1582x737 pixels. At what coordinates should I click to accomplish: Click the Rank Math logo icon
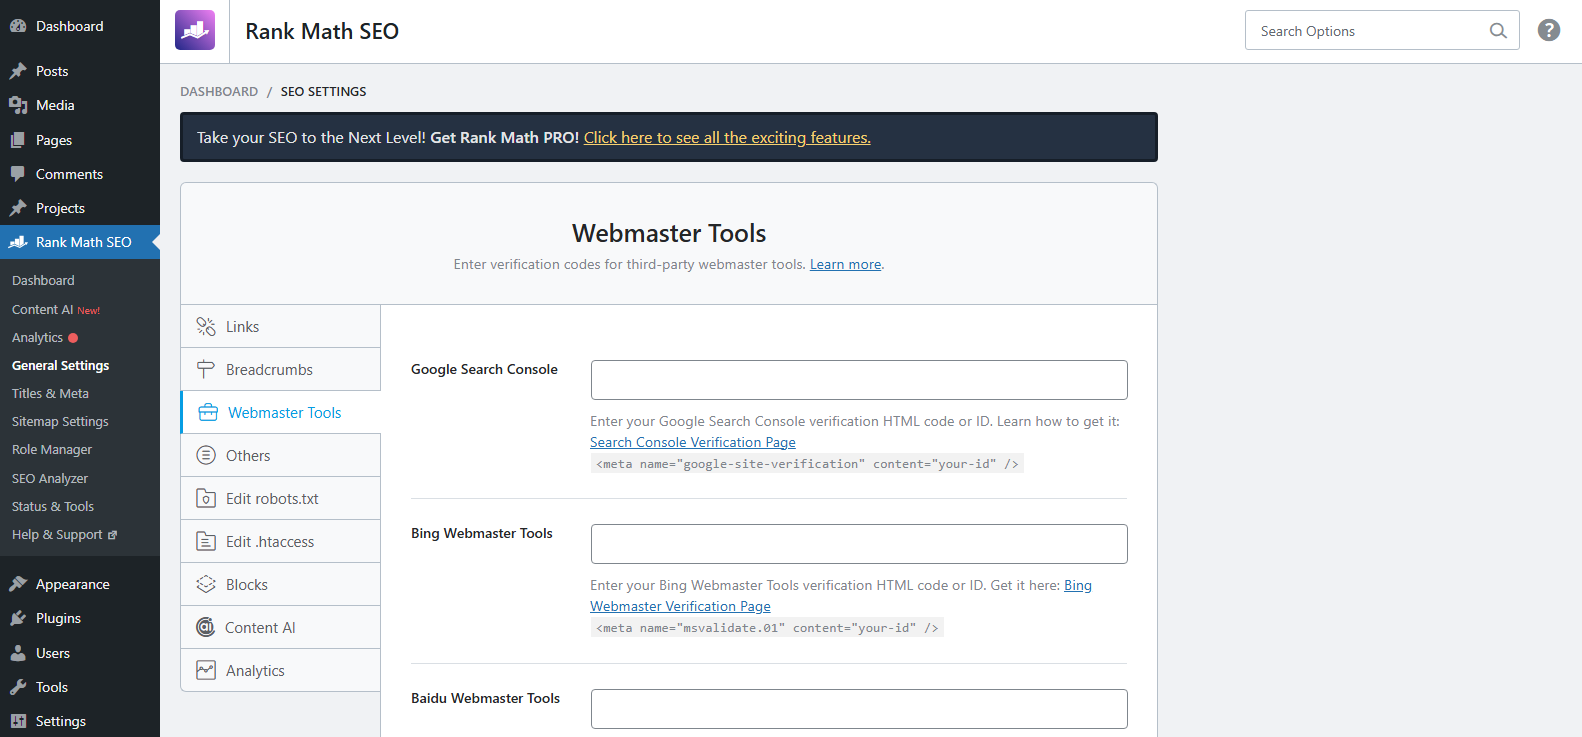pyautogui.click(x=195, y=30)
